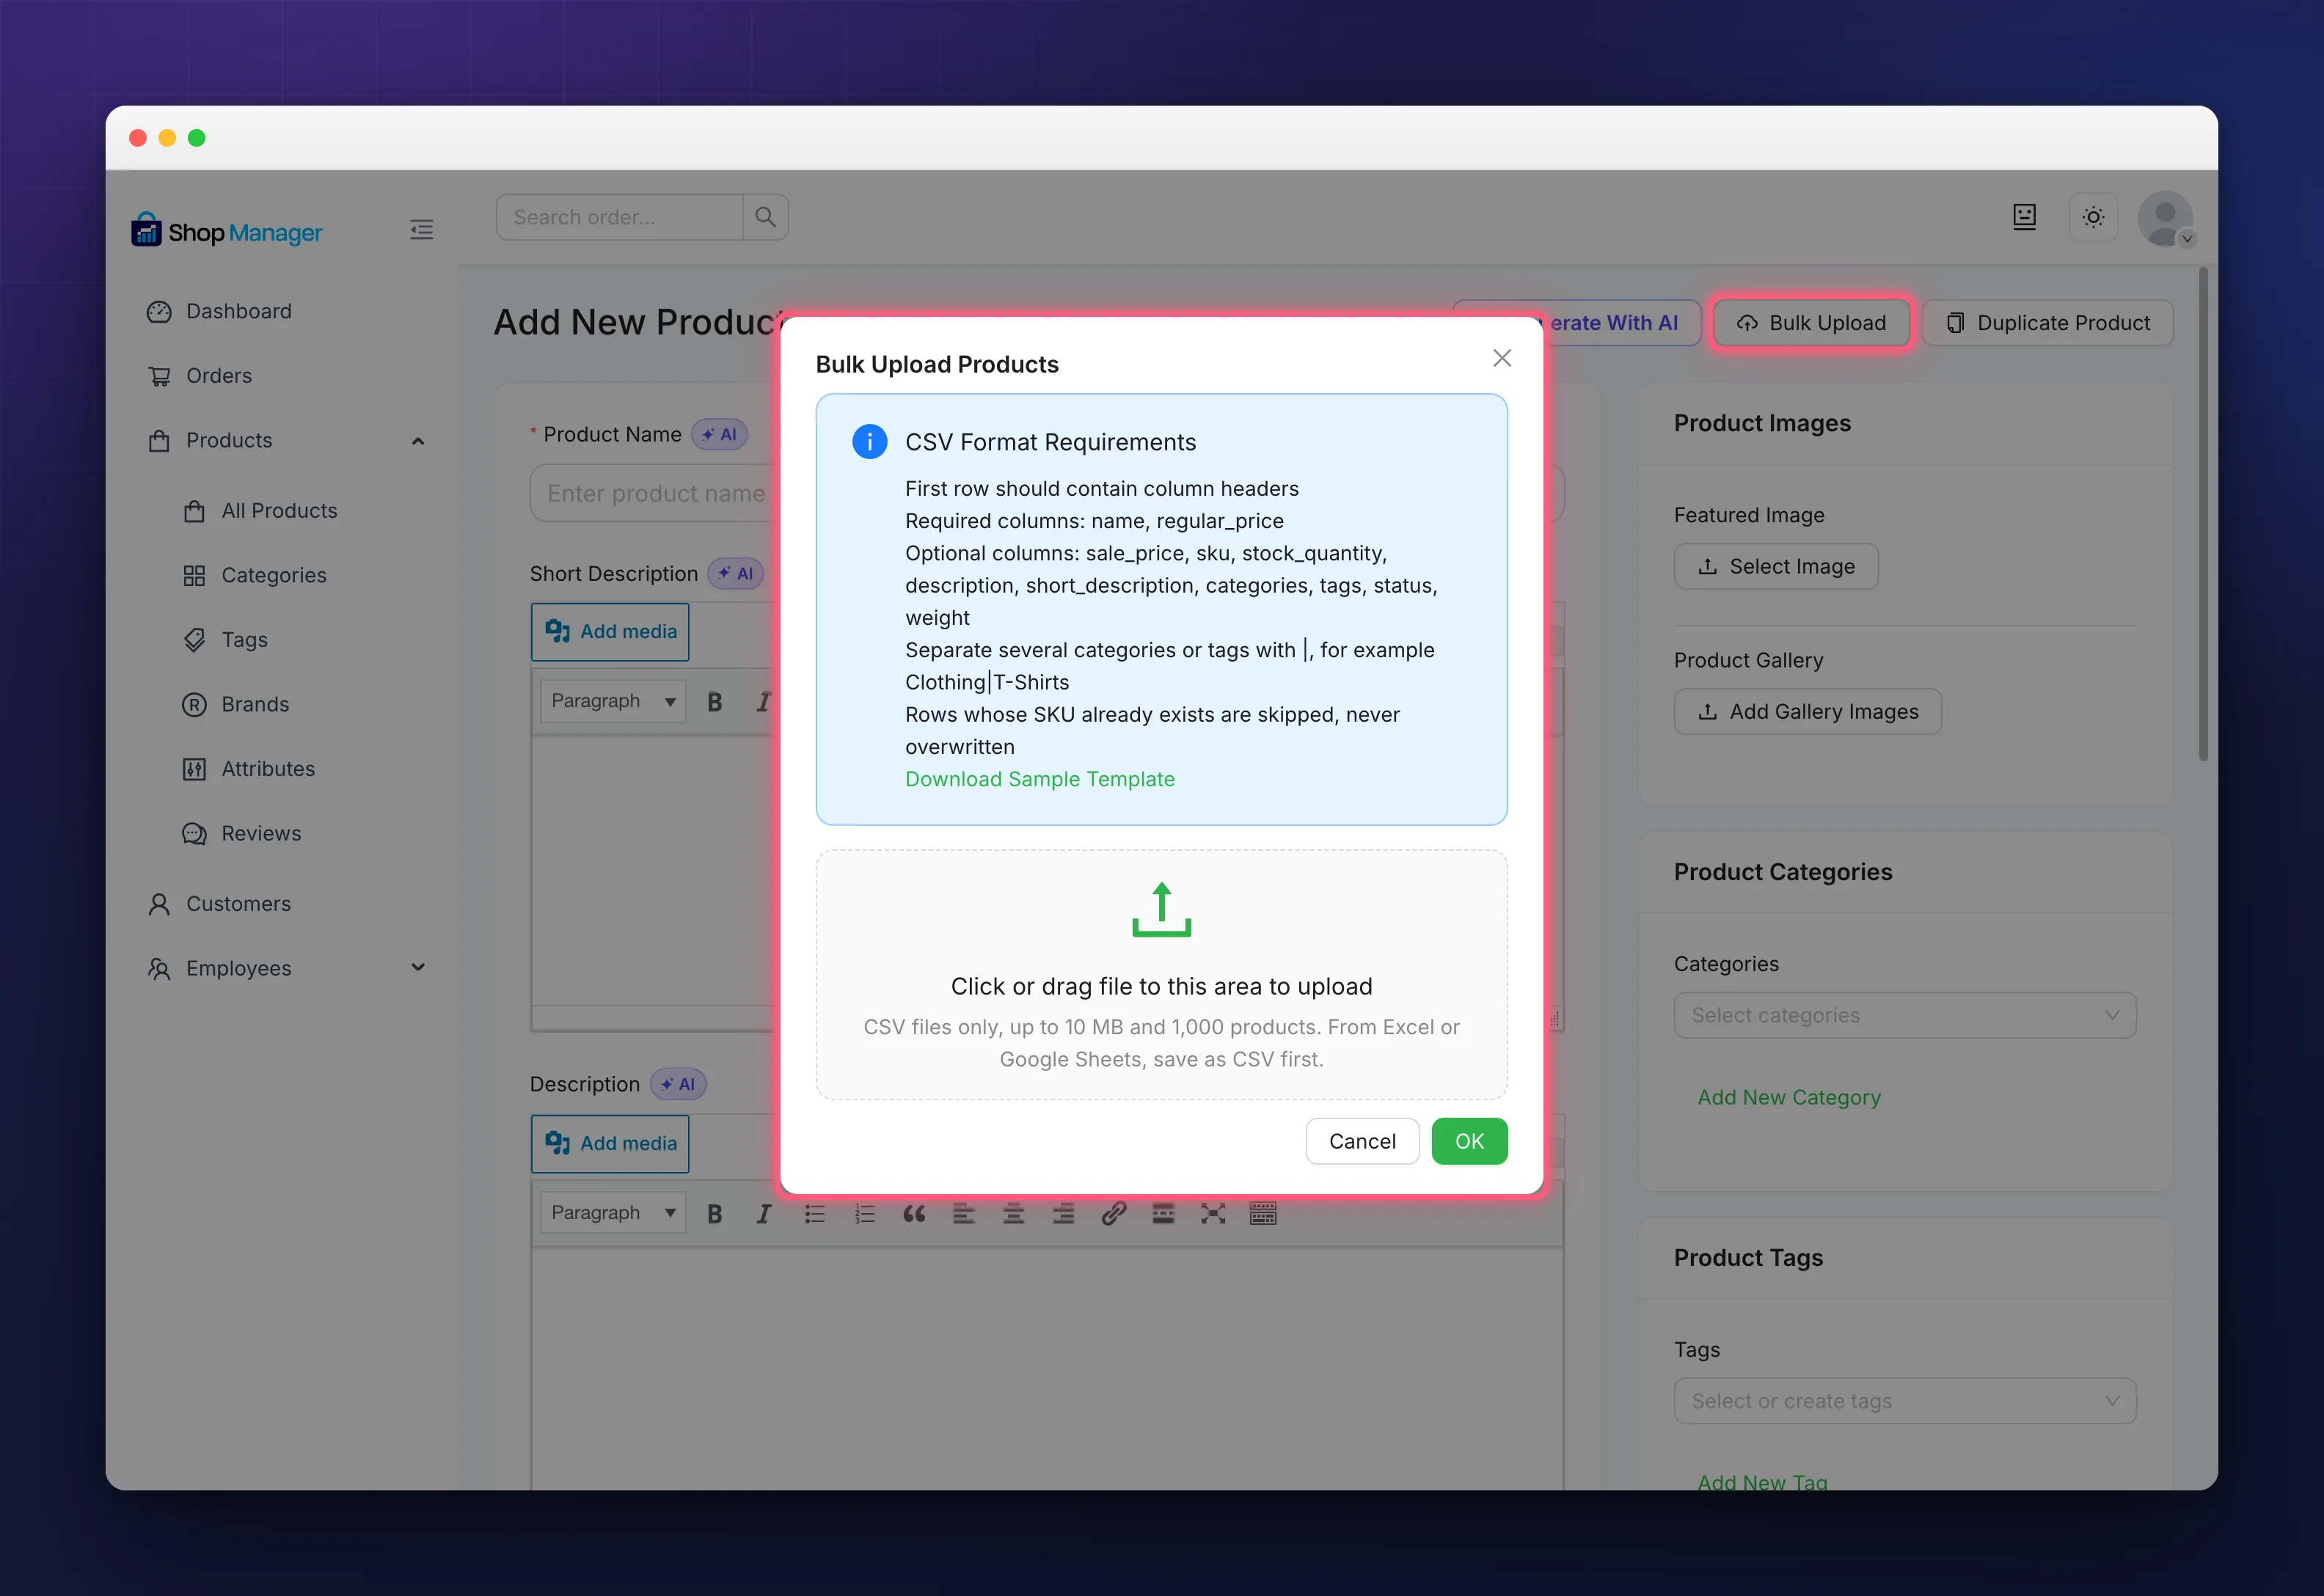Insert link in Description editor

(x=1113, y=1213)
